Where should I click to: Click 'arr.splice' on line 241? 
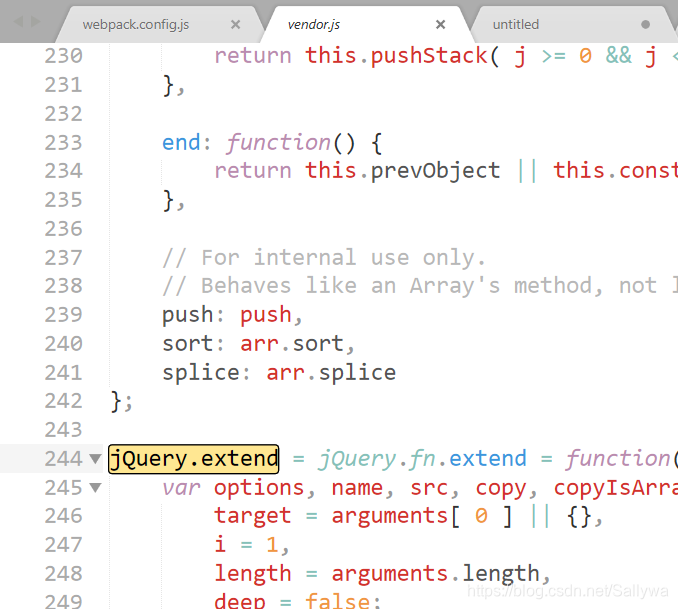coord(331,373)
